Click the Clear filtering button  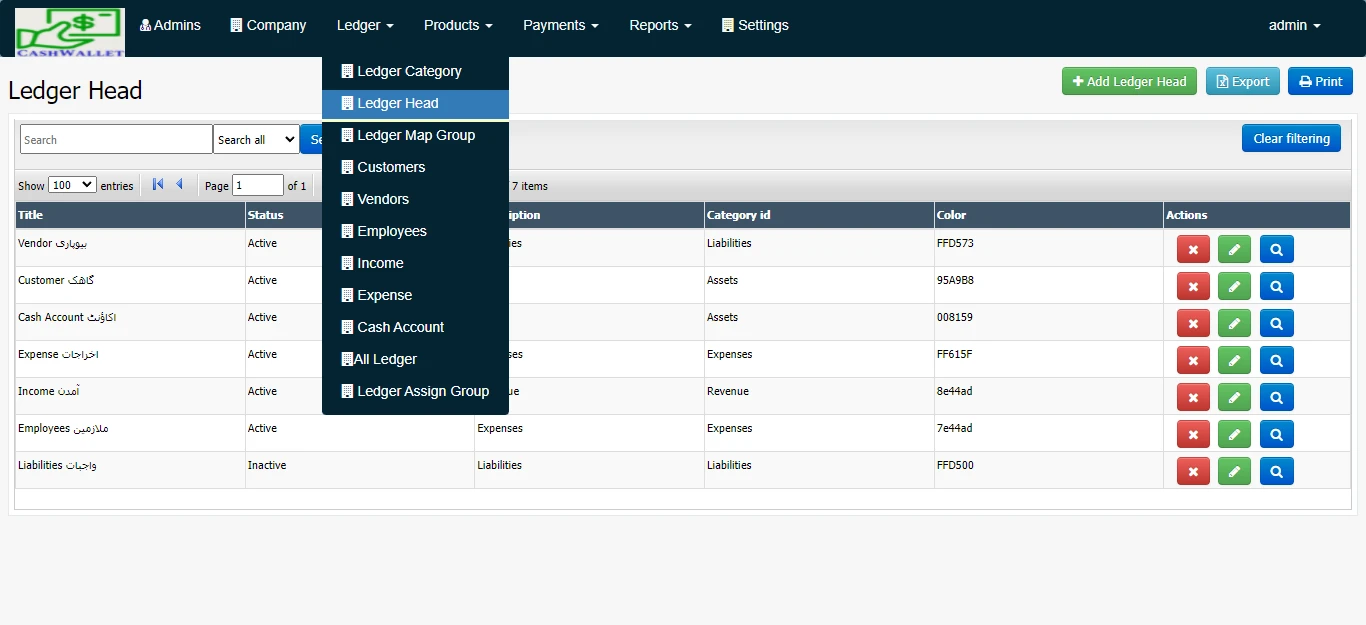(x=1291, y=138)
